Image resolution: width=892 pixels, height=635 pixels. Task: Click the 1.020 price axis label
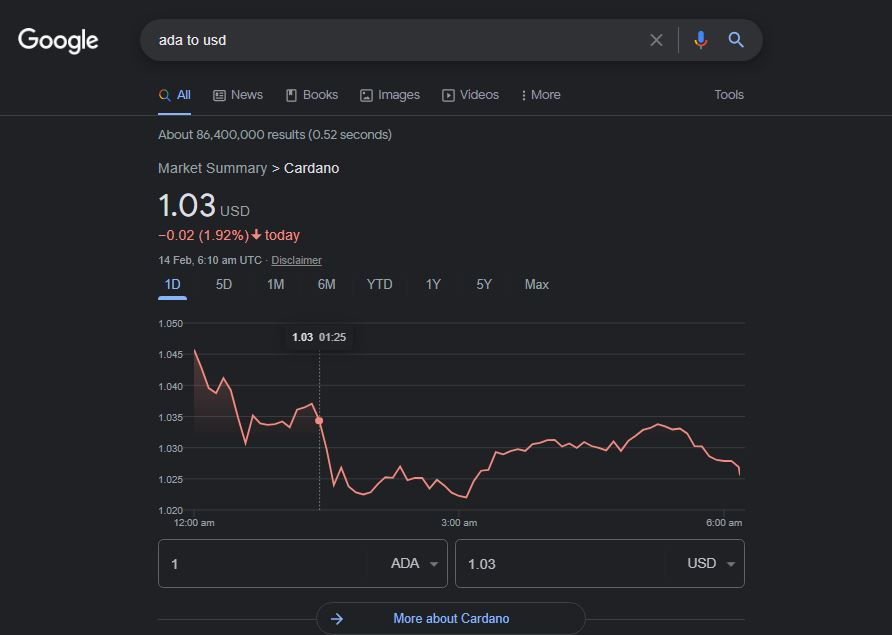pyautogui.click(x=171, y=510)
